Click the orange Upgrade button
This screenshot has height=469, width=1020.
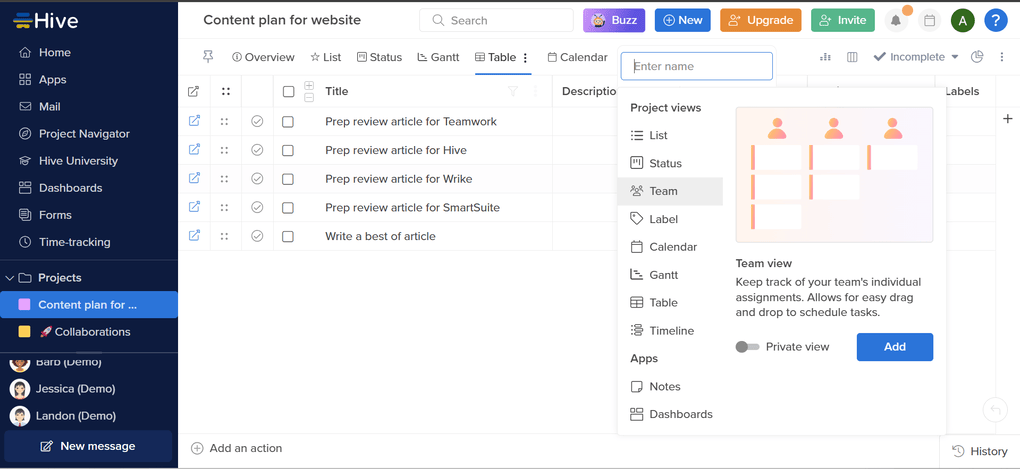(760, 20)
